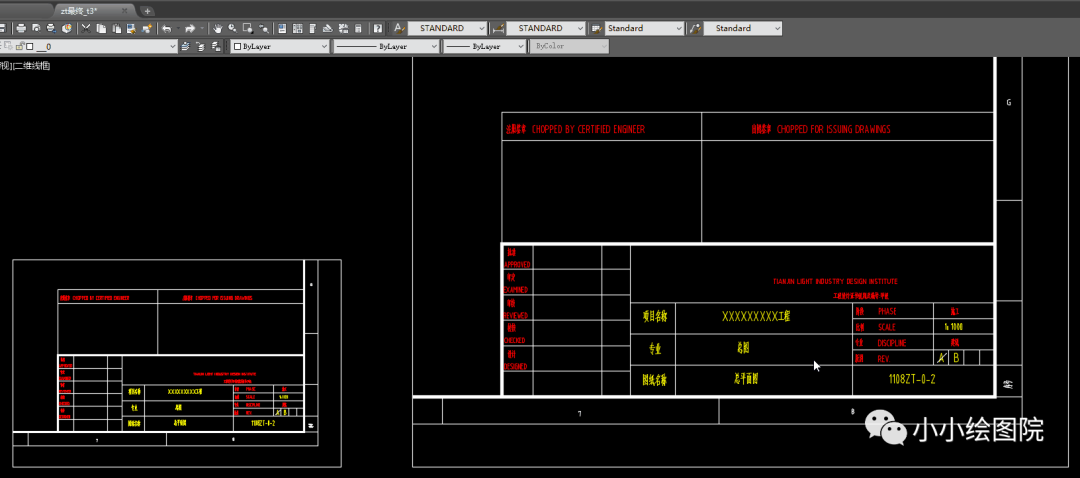Expand the Undo history dropdown arrow
The width and height of the screenshot is (1080, 478).
tap(178, 28)
